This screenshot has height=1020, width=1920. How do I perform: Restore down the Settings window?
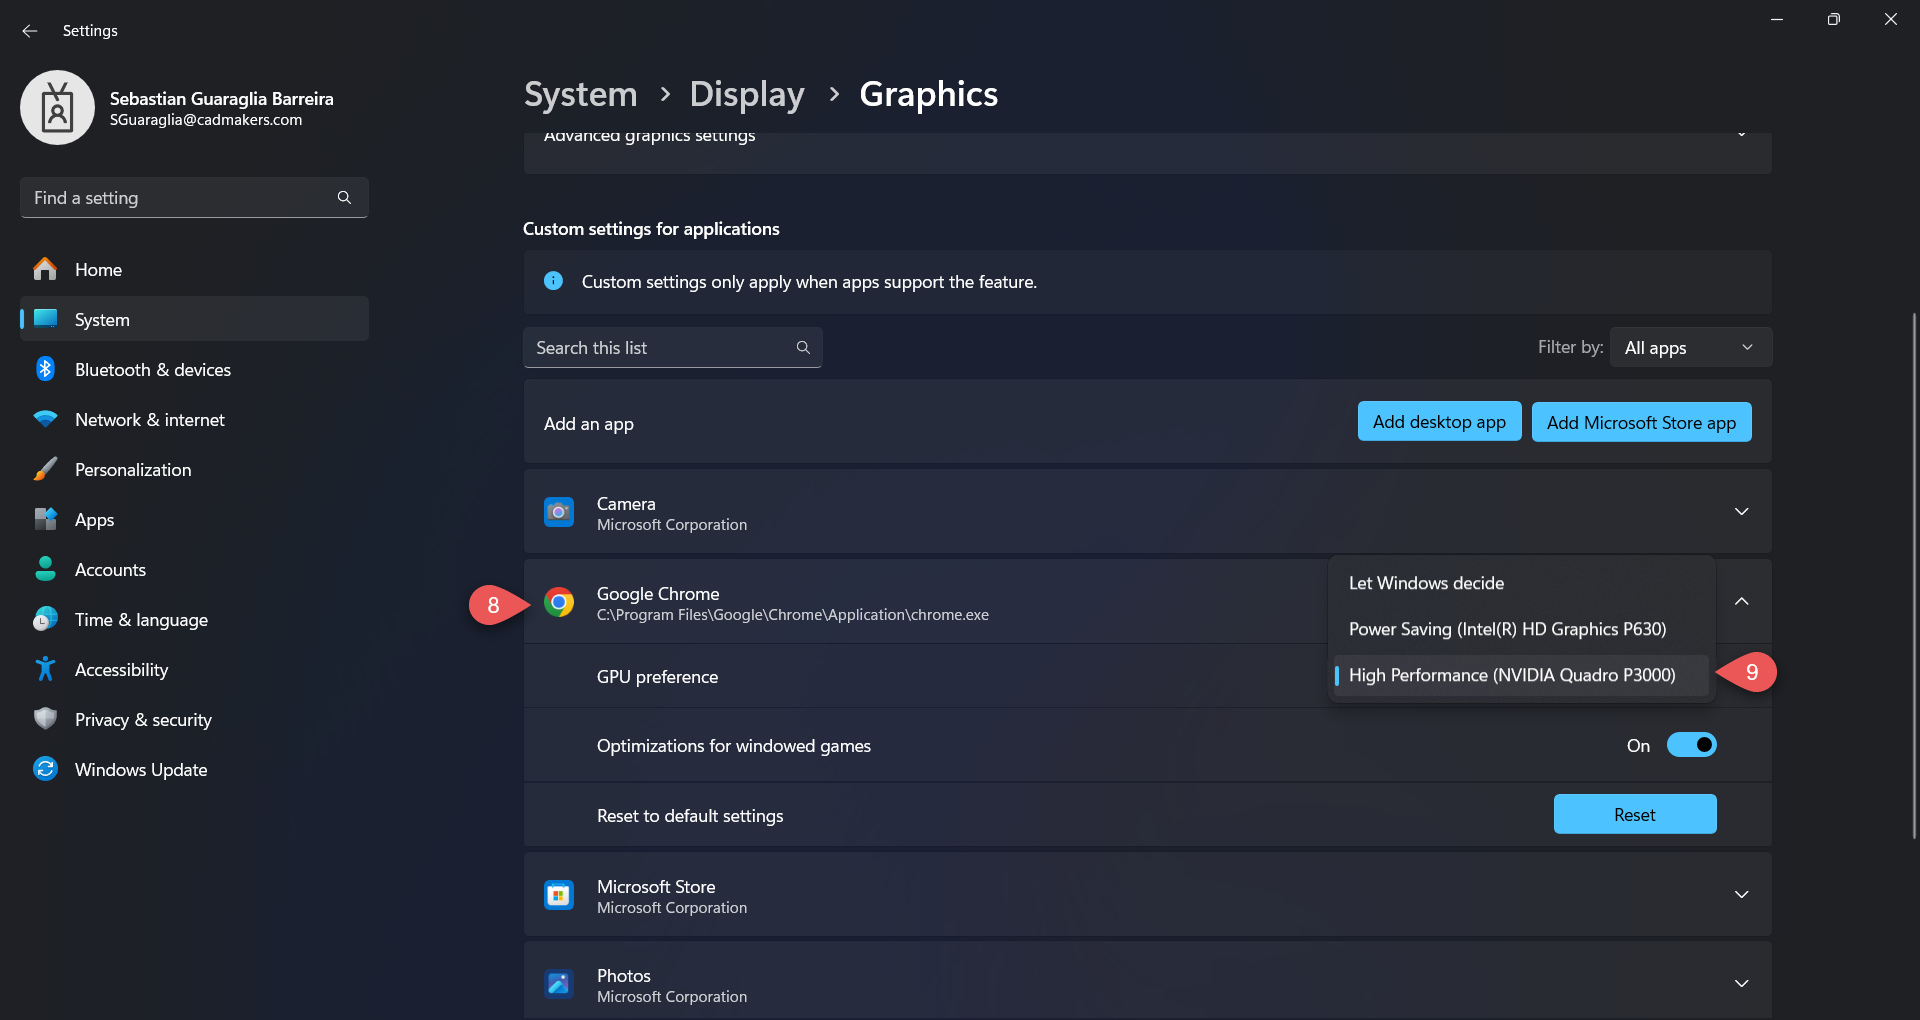1833,19
